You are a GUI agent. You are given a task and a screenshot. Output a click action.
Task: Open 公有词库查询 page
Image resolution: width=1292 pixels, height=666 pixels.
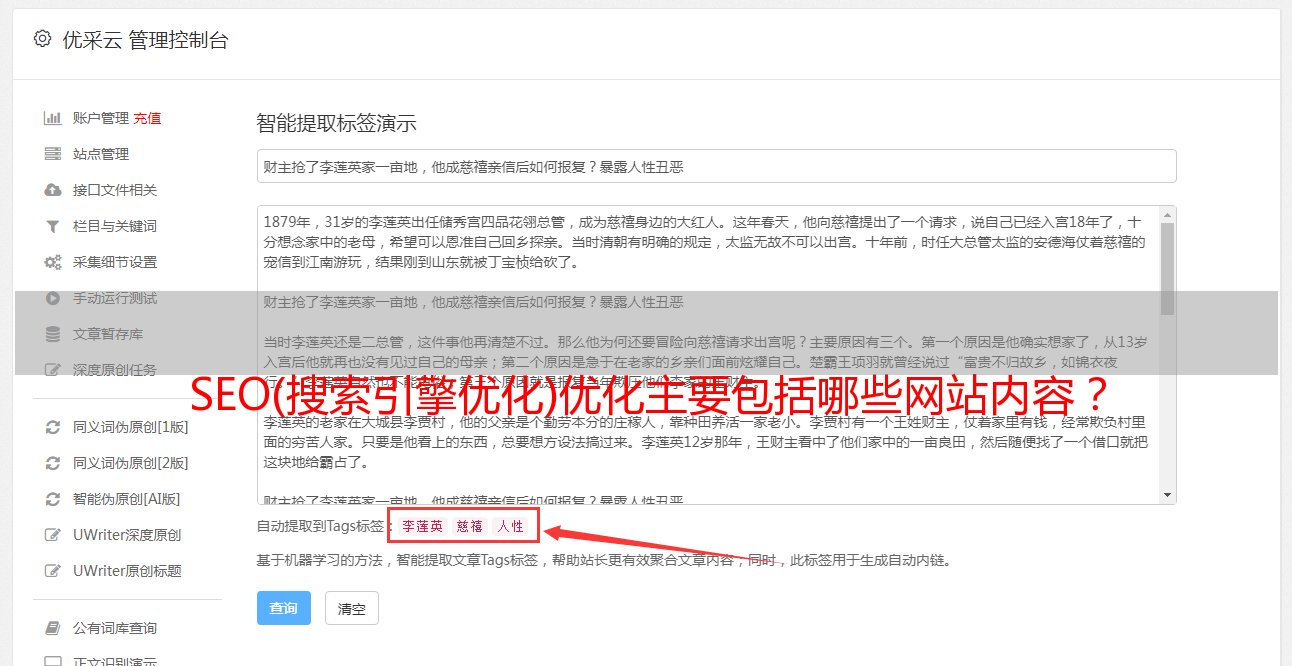click(115, 628)
